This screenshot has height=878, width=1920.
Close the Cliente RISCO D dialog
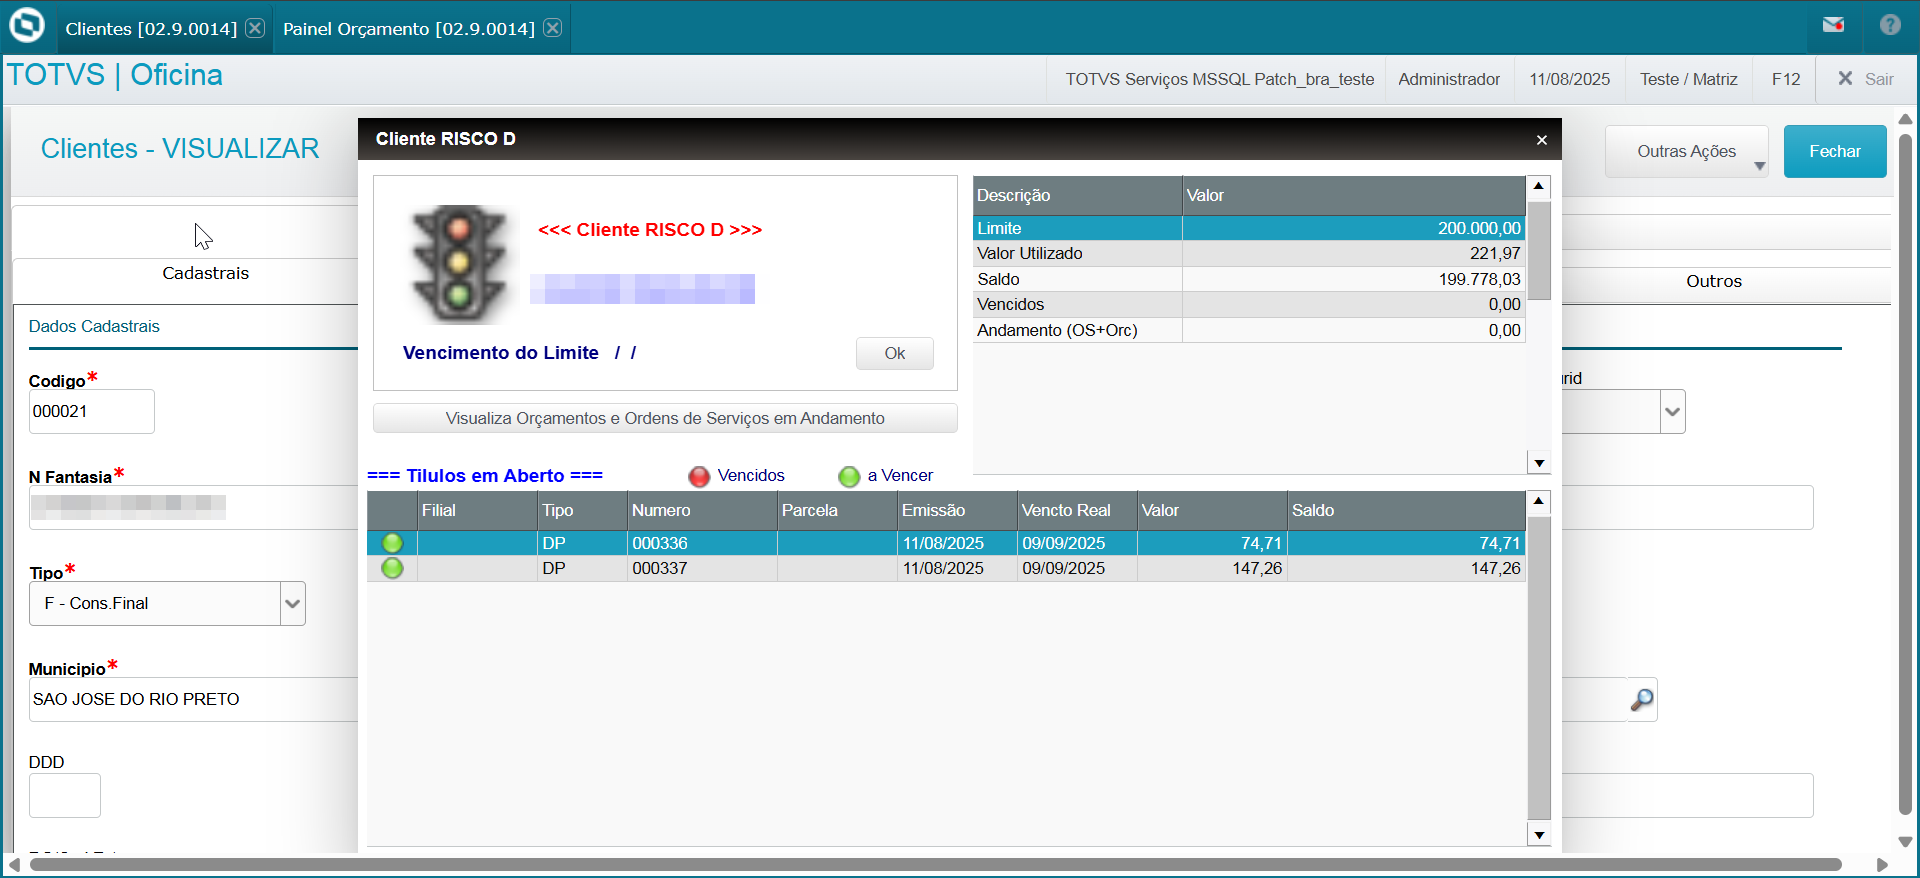[x=1541, y=140]
